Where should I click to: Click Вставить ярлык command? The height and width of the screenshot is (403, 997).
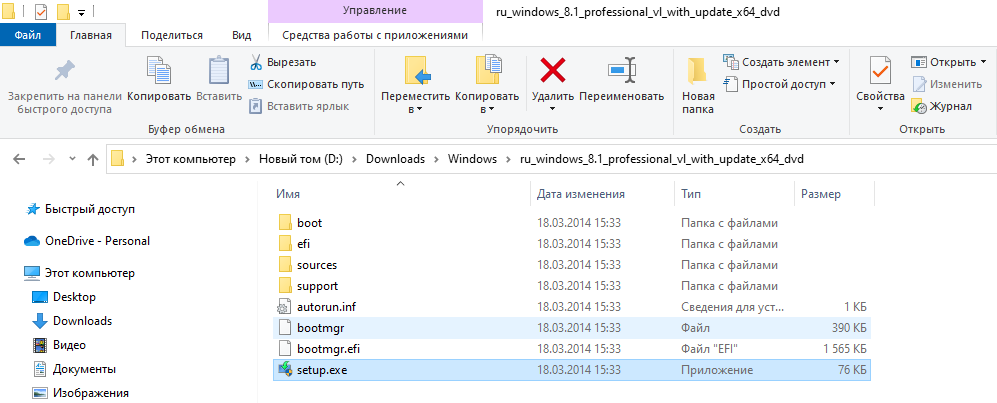point(298,106)
